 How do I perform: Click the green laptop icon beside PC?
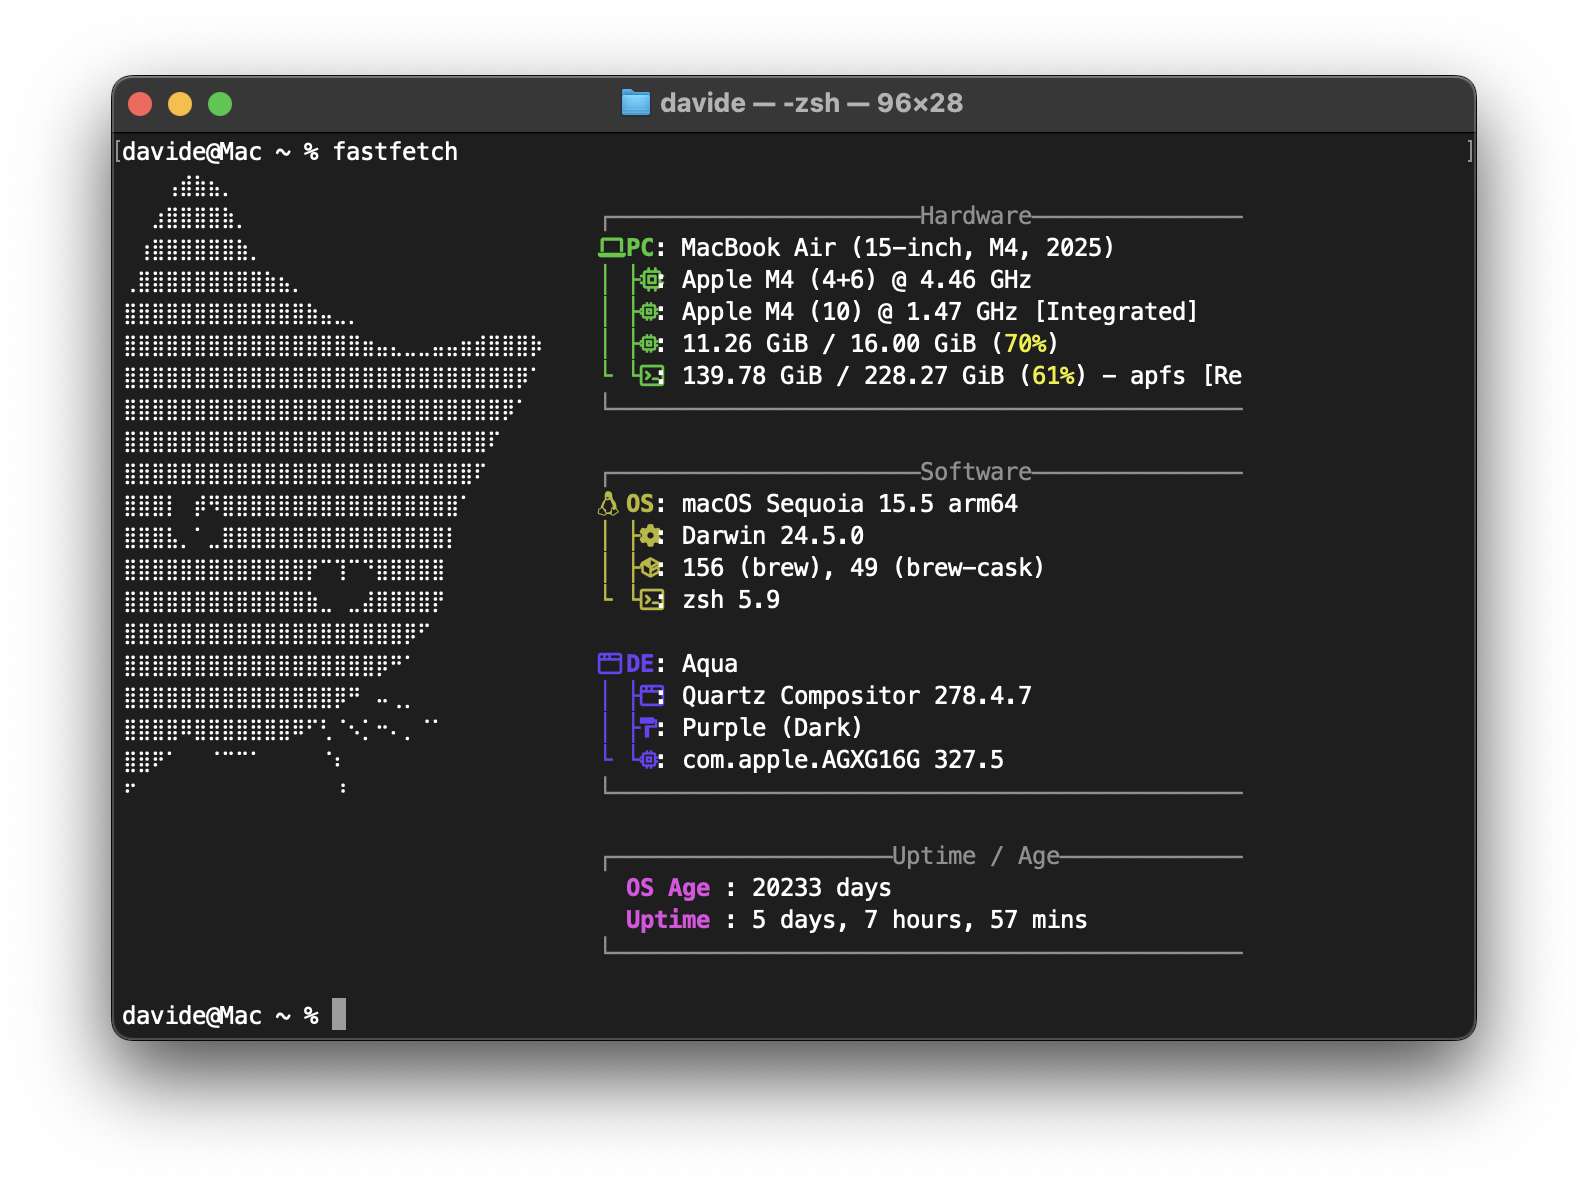(x=610, y=247)
